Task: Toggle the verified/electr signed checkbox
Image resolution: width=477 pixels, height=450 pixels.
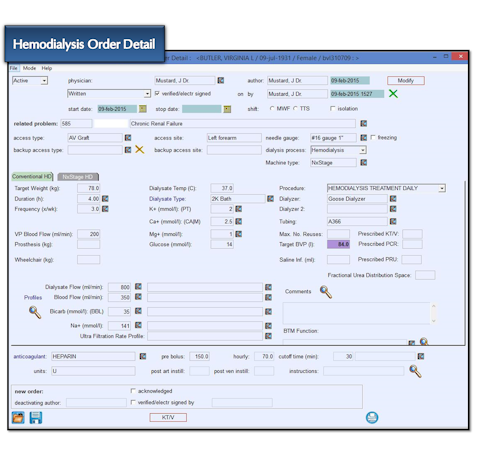Action: click(x=157, y=94)
